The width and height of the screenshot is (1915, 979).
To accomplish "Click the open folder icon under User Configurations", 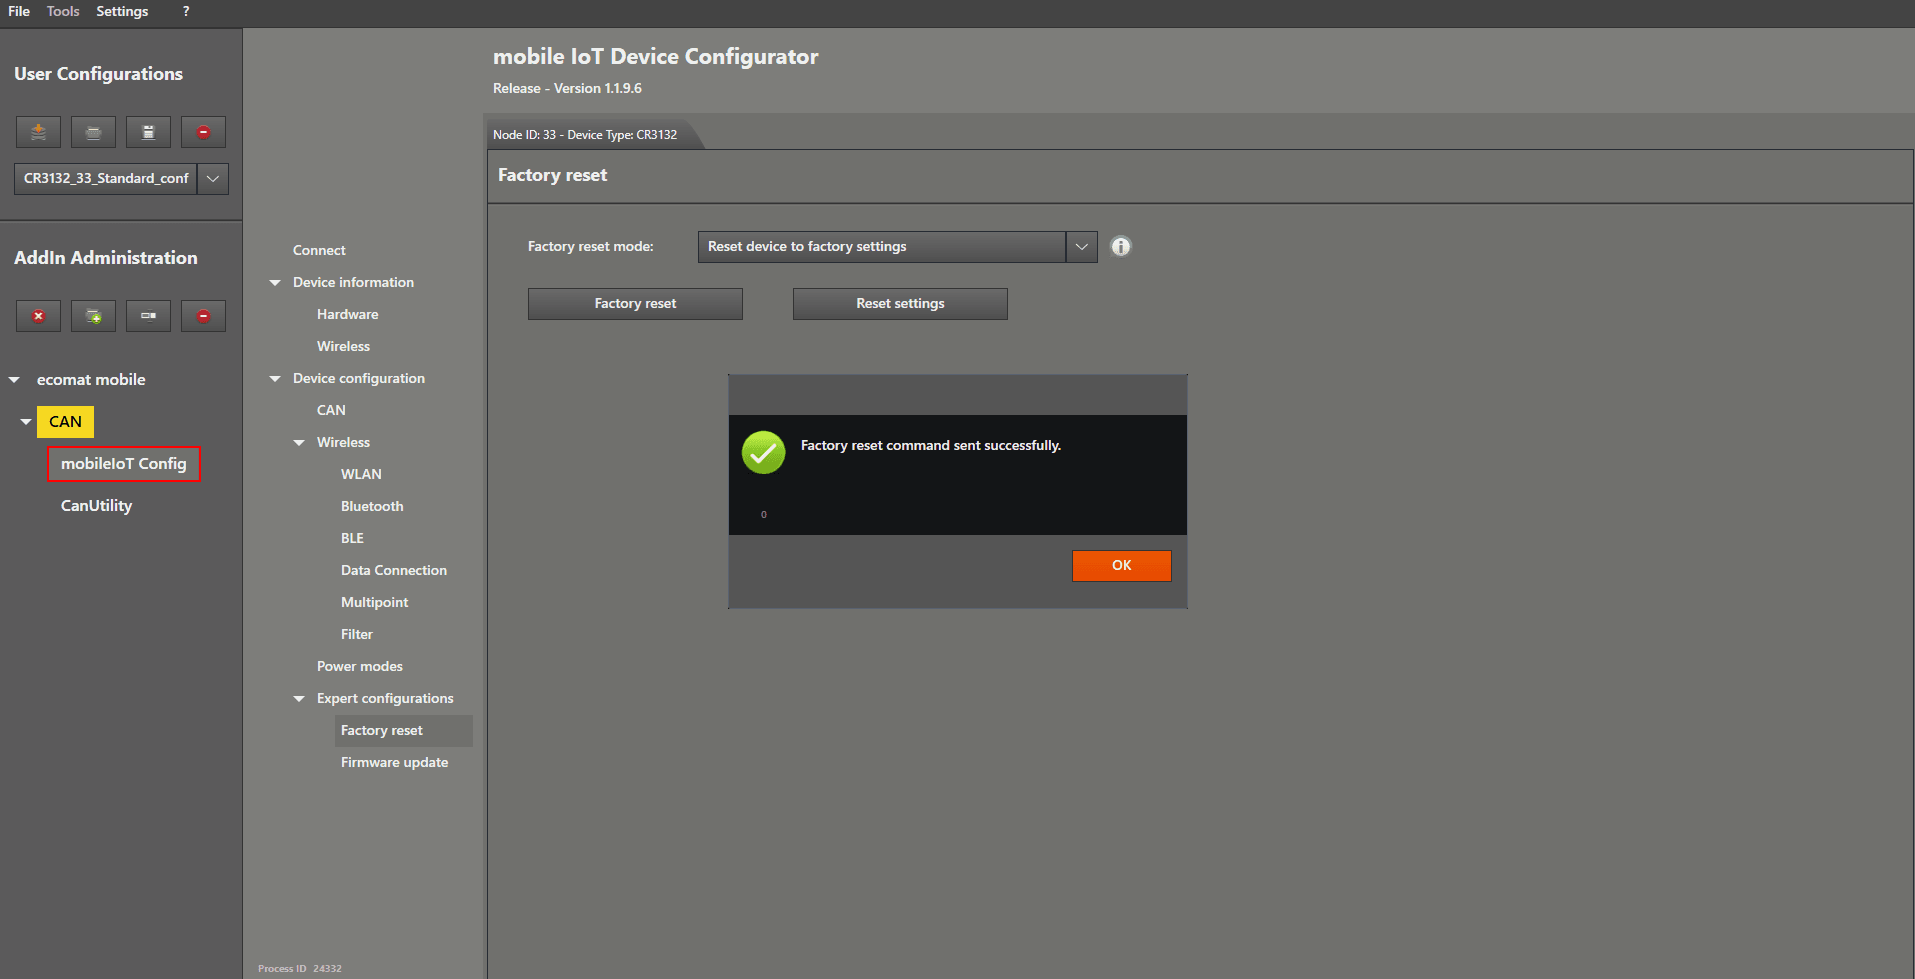I will [x=93, y=132].
